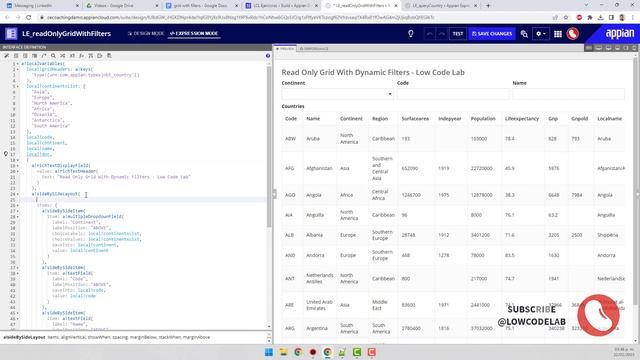Sort grid by the Surfacearea column header
This screenshot has height=360, width=640.
coord(415,118)
